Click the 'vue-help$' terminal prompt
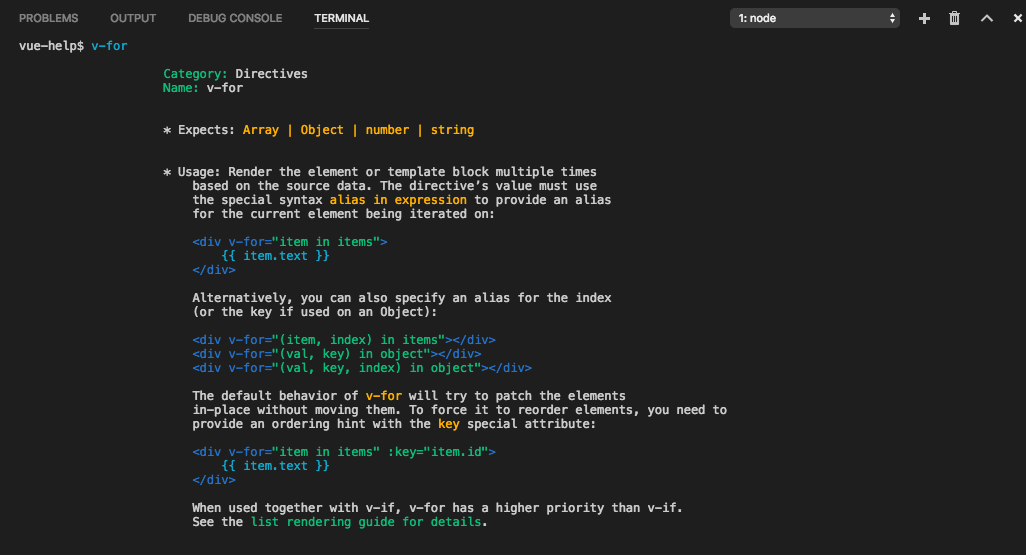Image resolution: width=1026 pixels, height=555 pixels. point(51,46)
